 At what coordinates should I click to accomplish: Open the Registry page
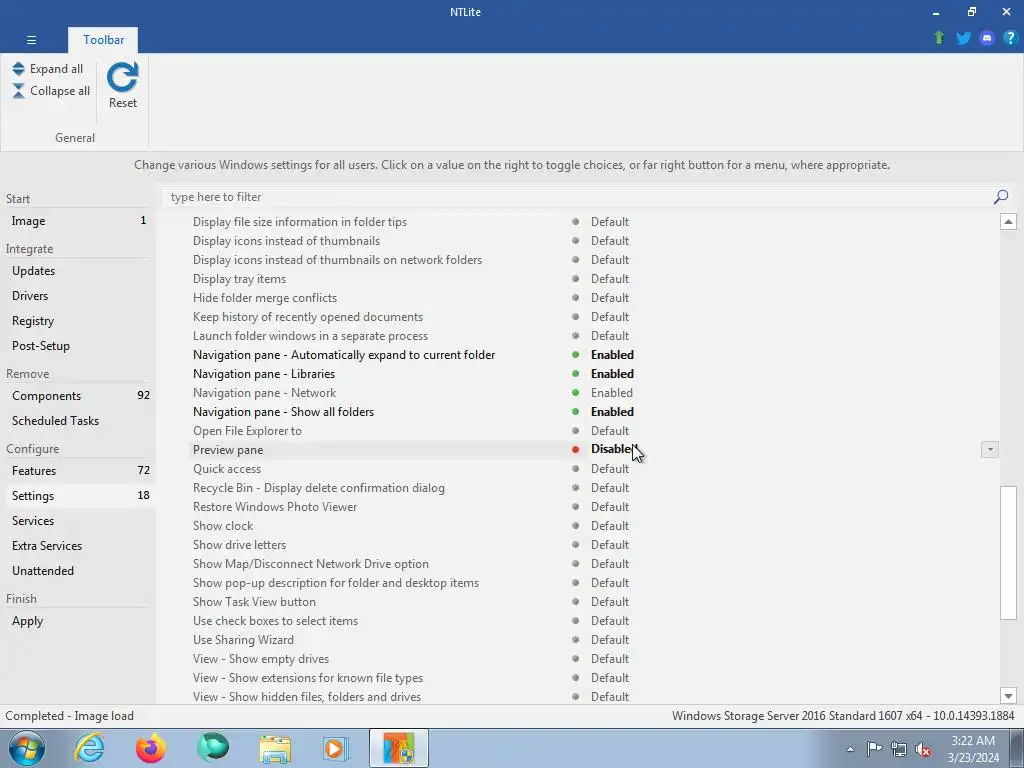pyautogui.click(x=78, y=321)
